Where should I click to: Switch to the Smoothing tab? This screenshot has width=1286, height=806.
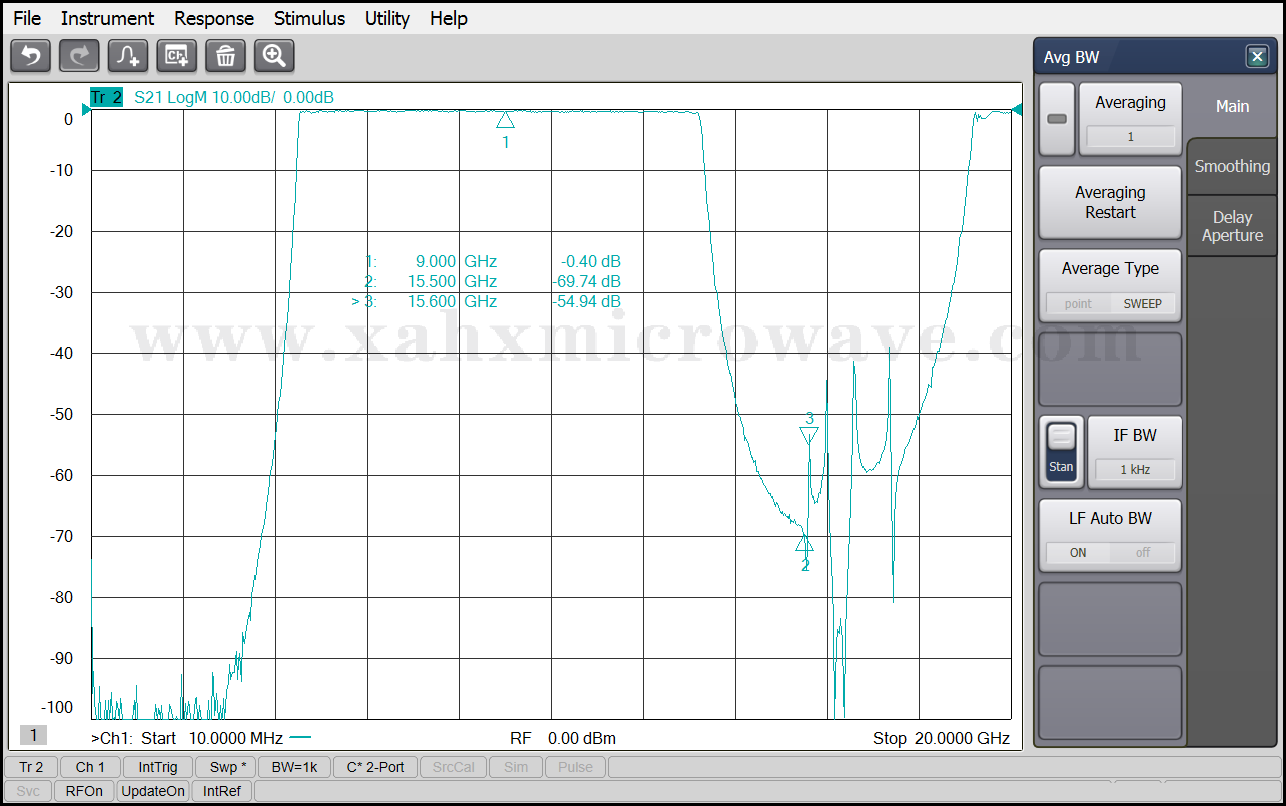(x=1232, y=167)
